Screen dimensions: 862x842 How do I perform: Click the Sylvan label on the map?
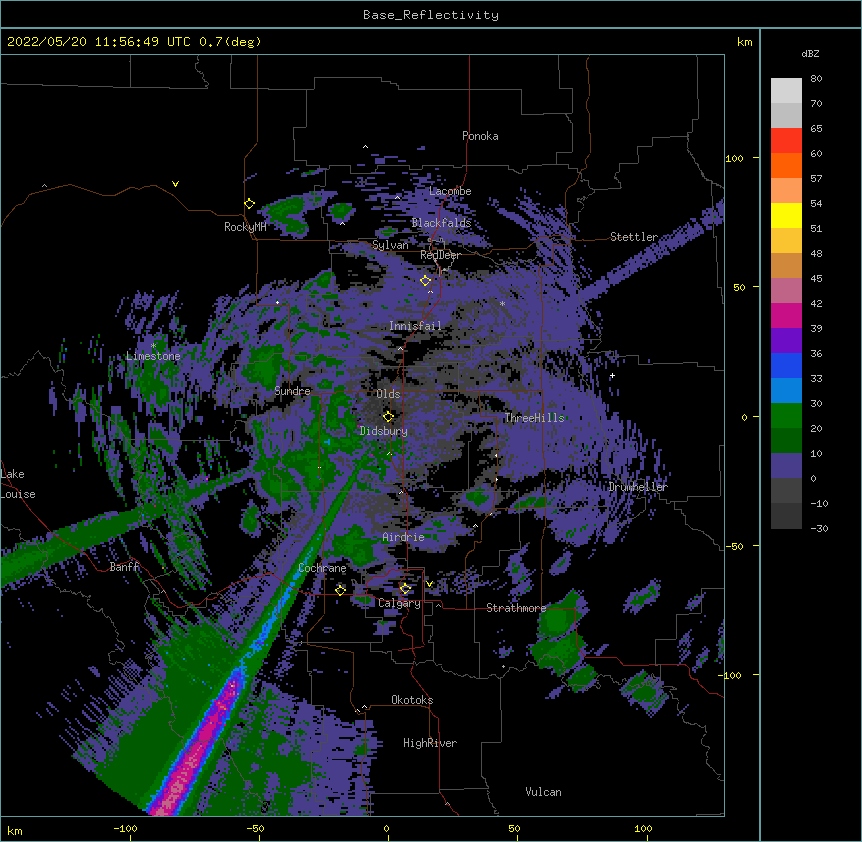coord(390,245)
